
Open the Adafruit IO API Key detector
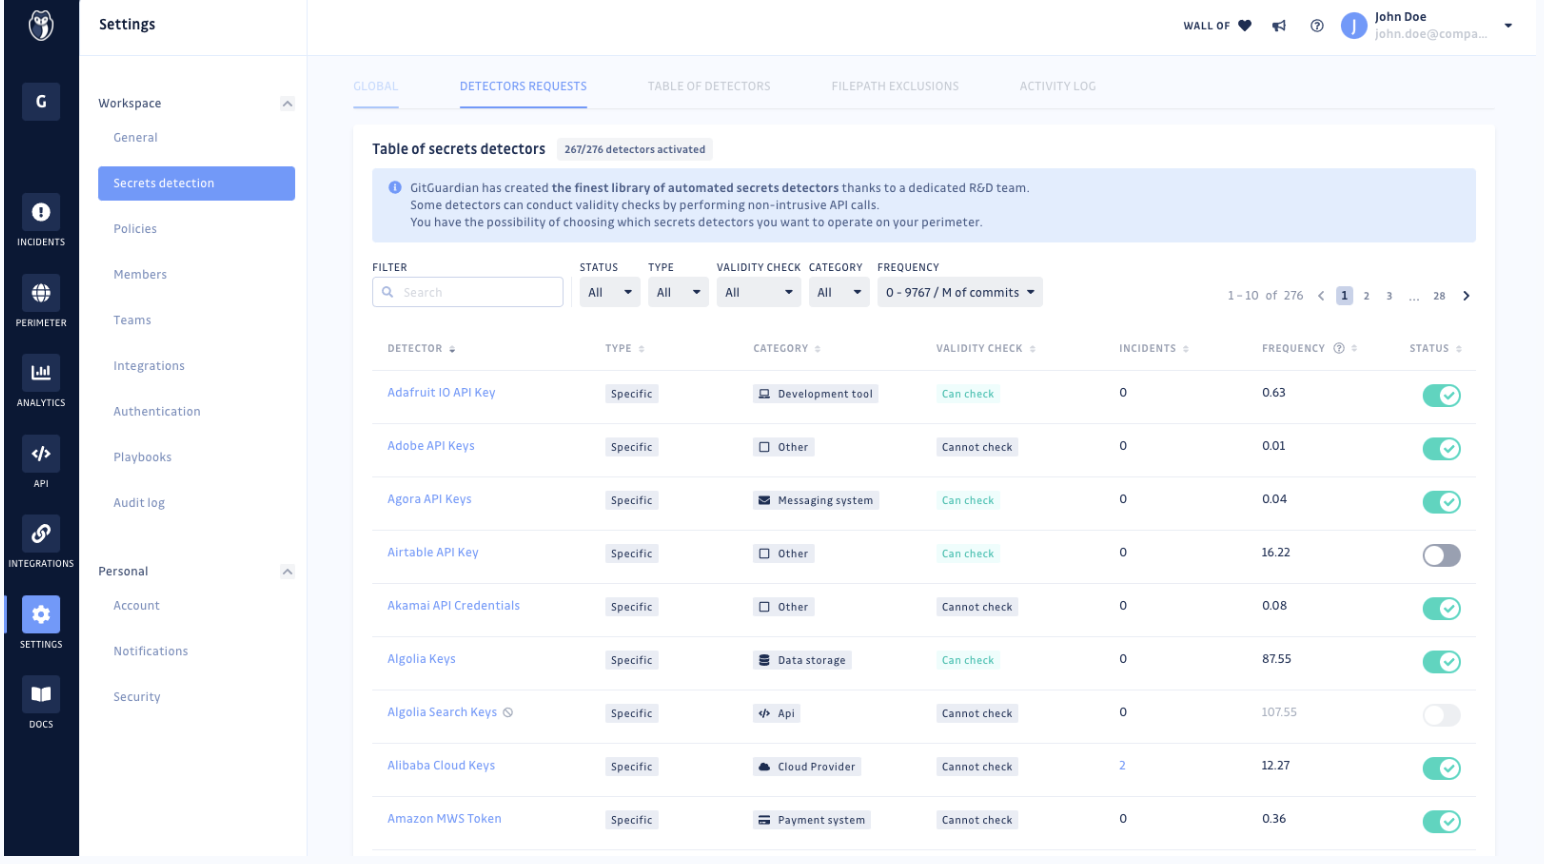pos(441,392)
